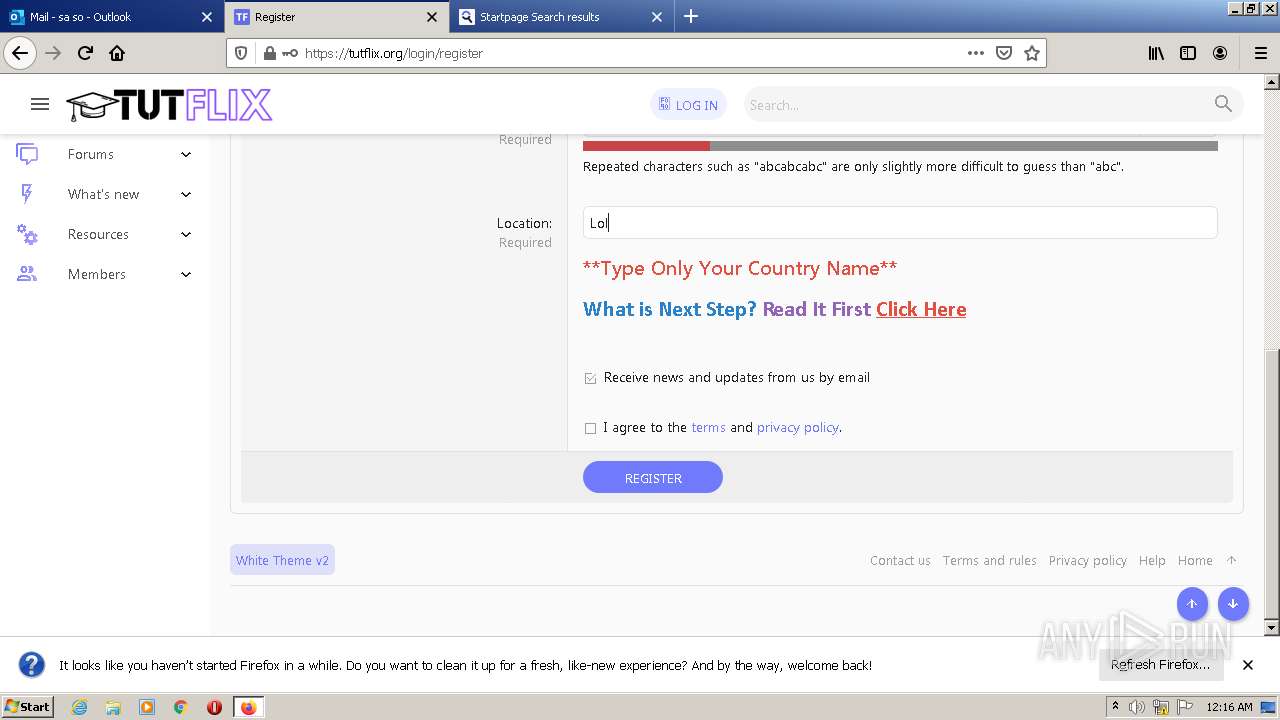Open the privacy policy link in agreement

click(x=798, y=427)
